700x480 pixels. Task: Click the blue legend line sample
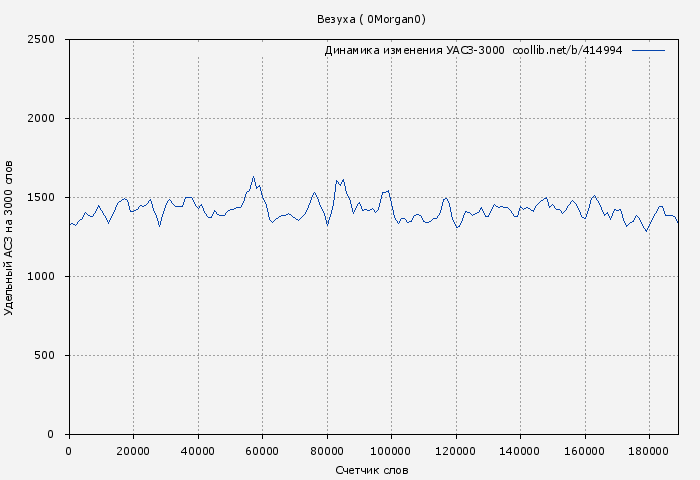click(x=648, y=50)
